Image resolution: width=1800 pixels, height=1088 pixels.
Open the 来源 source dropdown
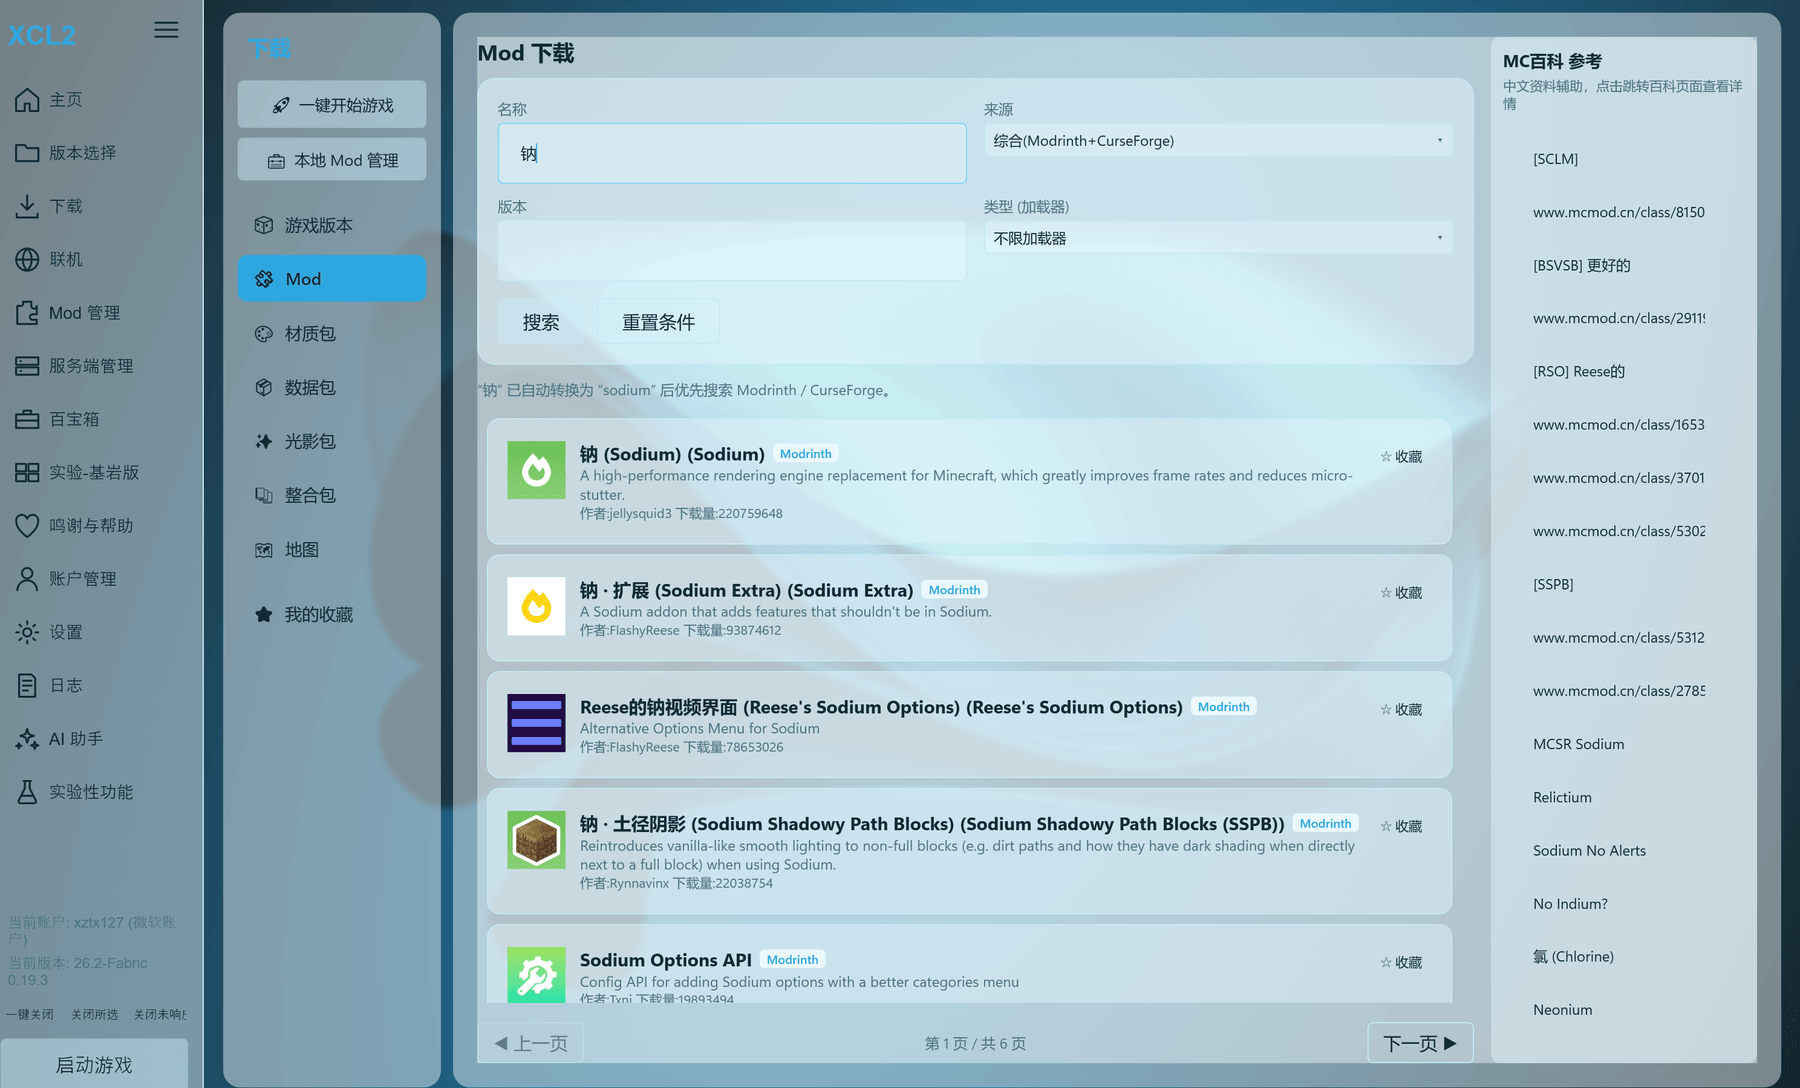(x=1218, y=141)
